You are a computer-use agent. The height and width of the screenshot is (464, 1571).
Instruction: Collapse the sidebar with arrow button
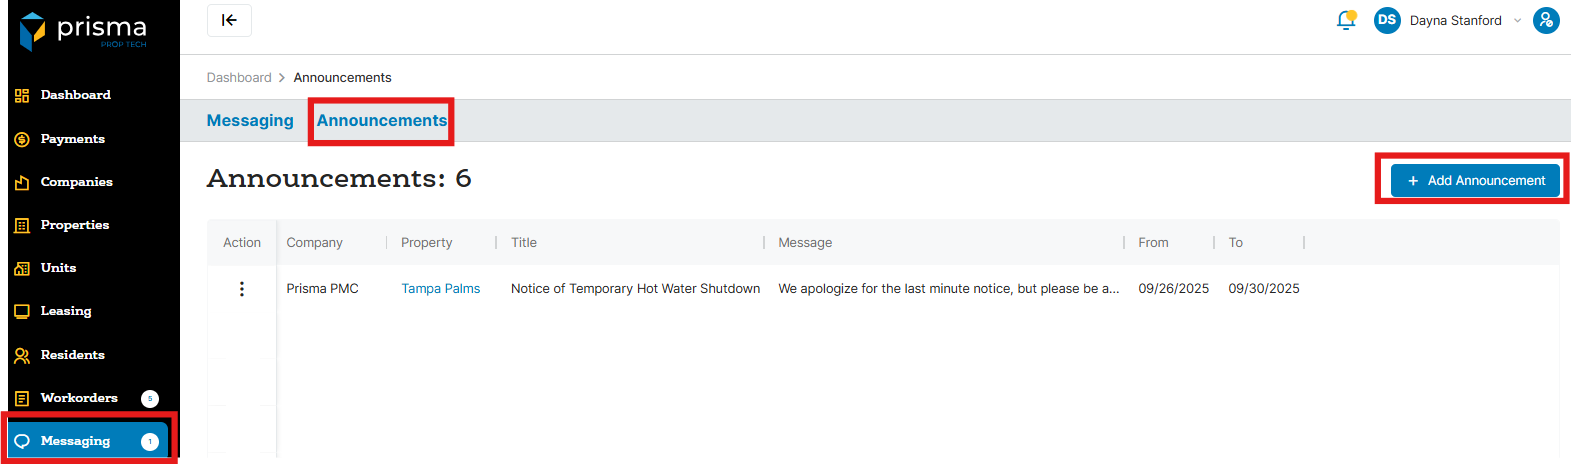(x=229, y=20)
